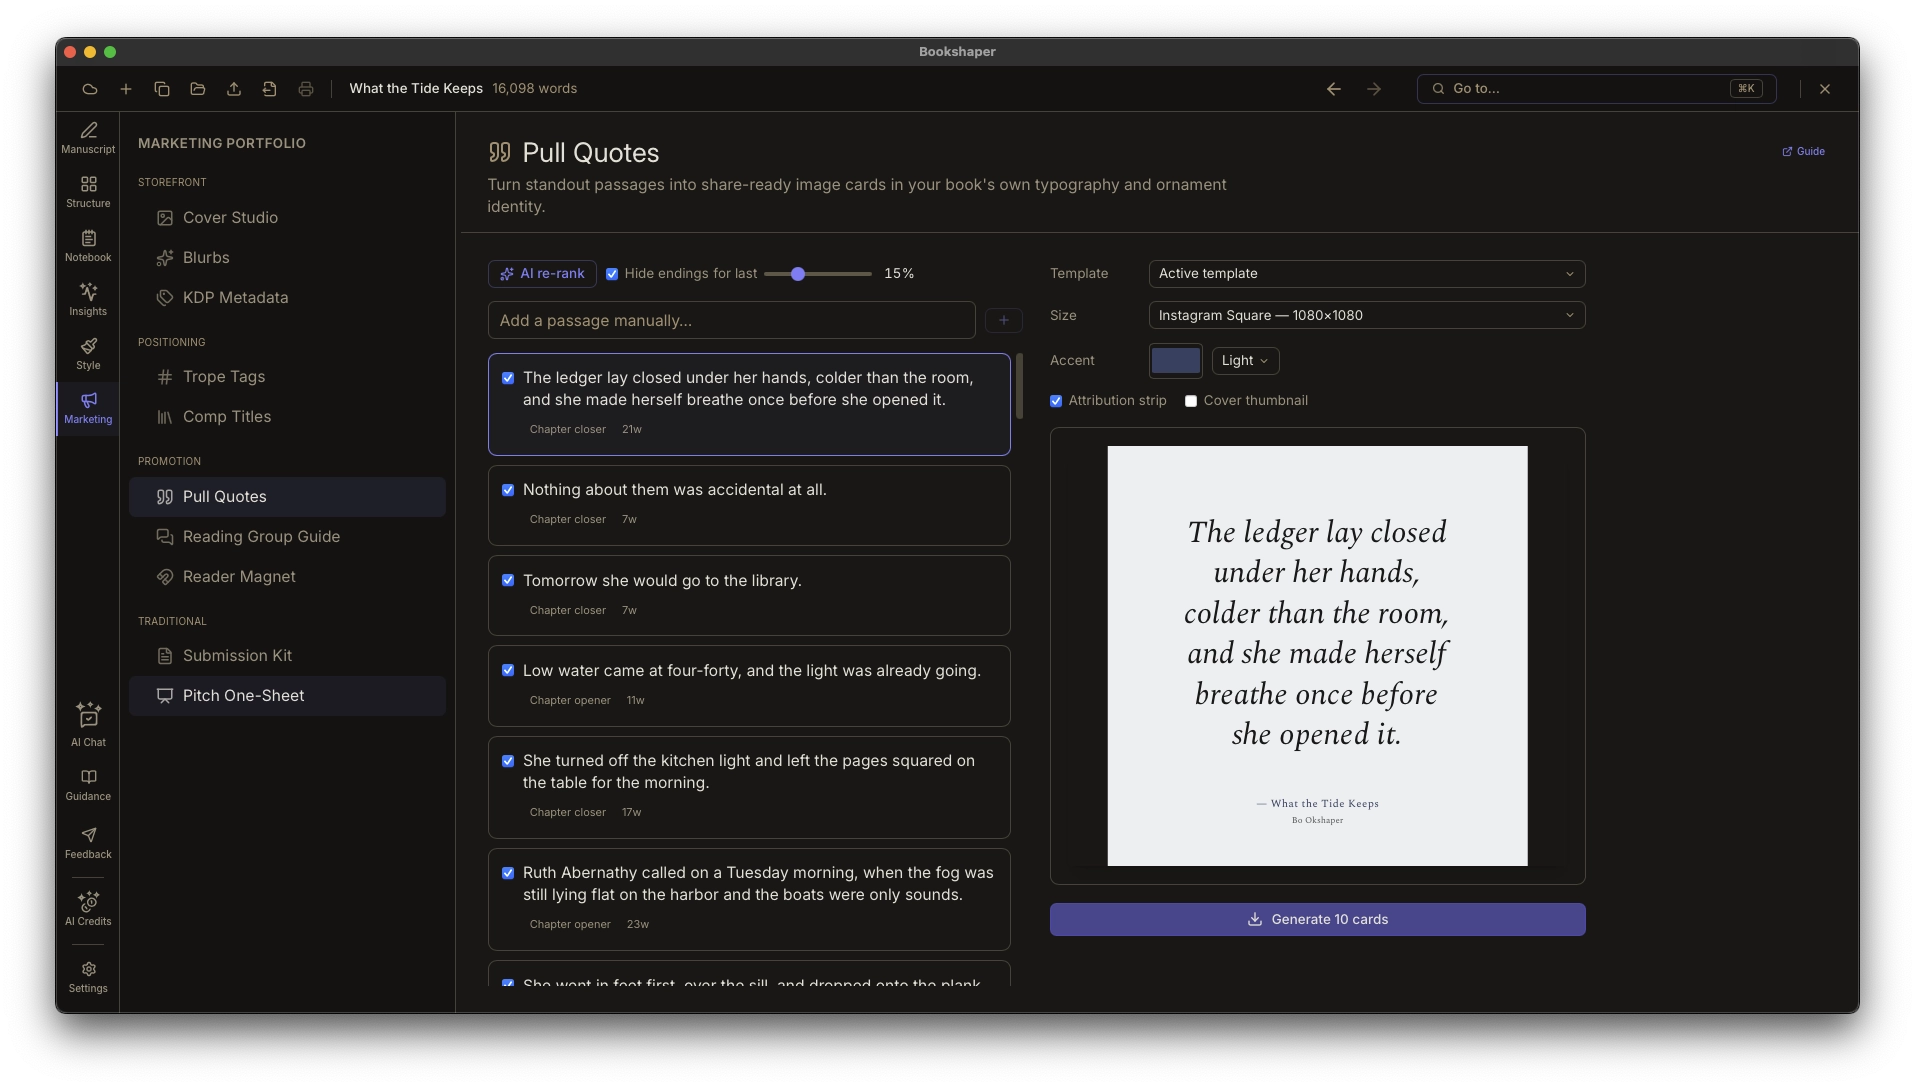Open the Size dropdown

tap(1366, 316)
